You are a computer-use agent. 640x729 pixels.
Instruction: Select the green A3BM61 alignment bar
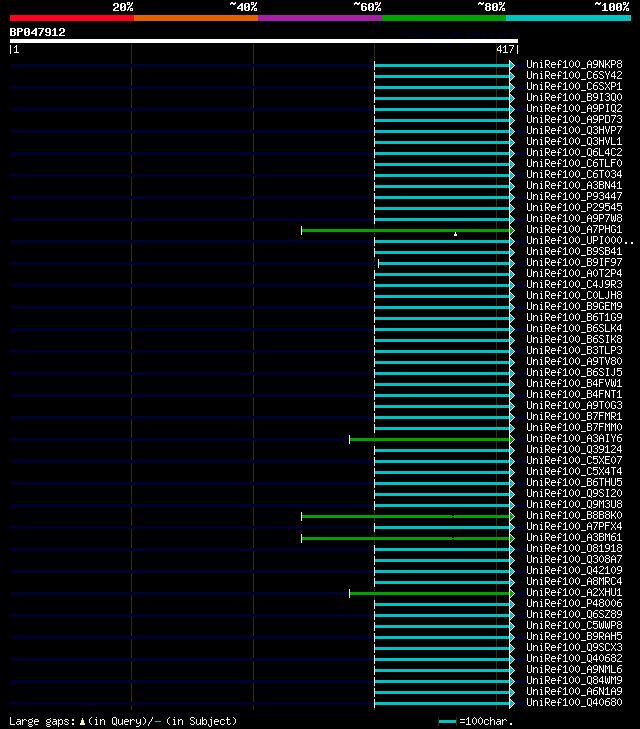tap(405, 538)
